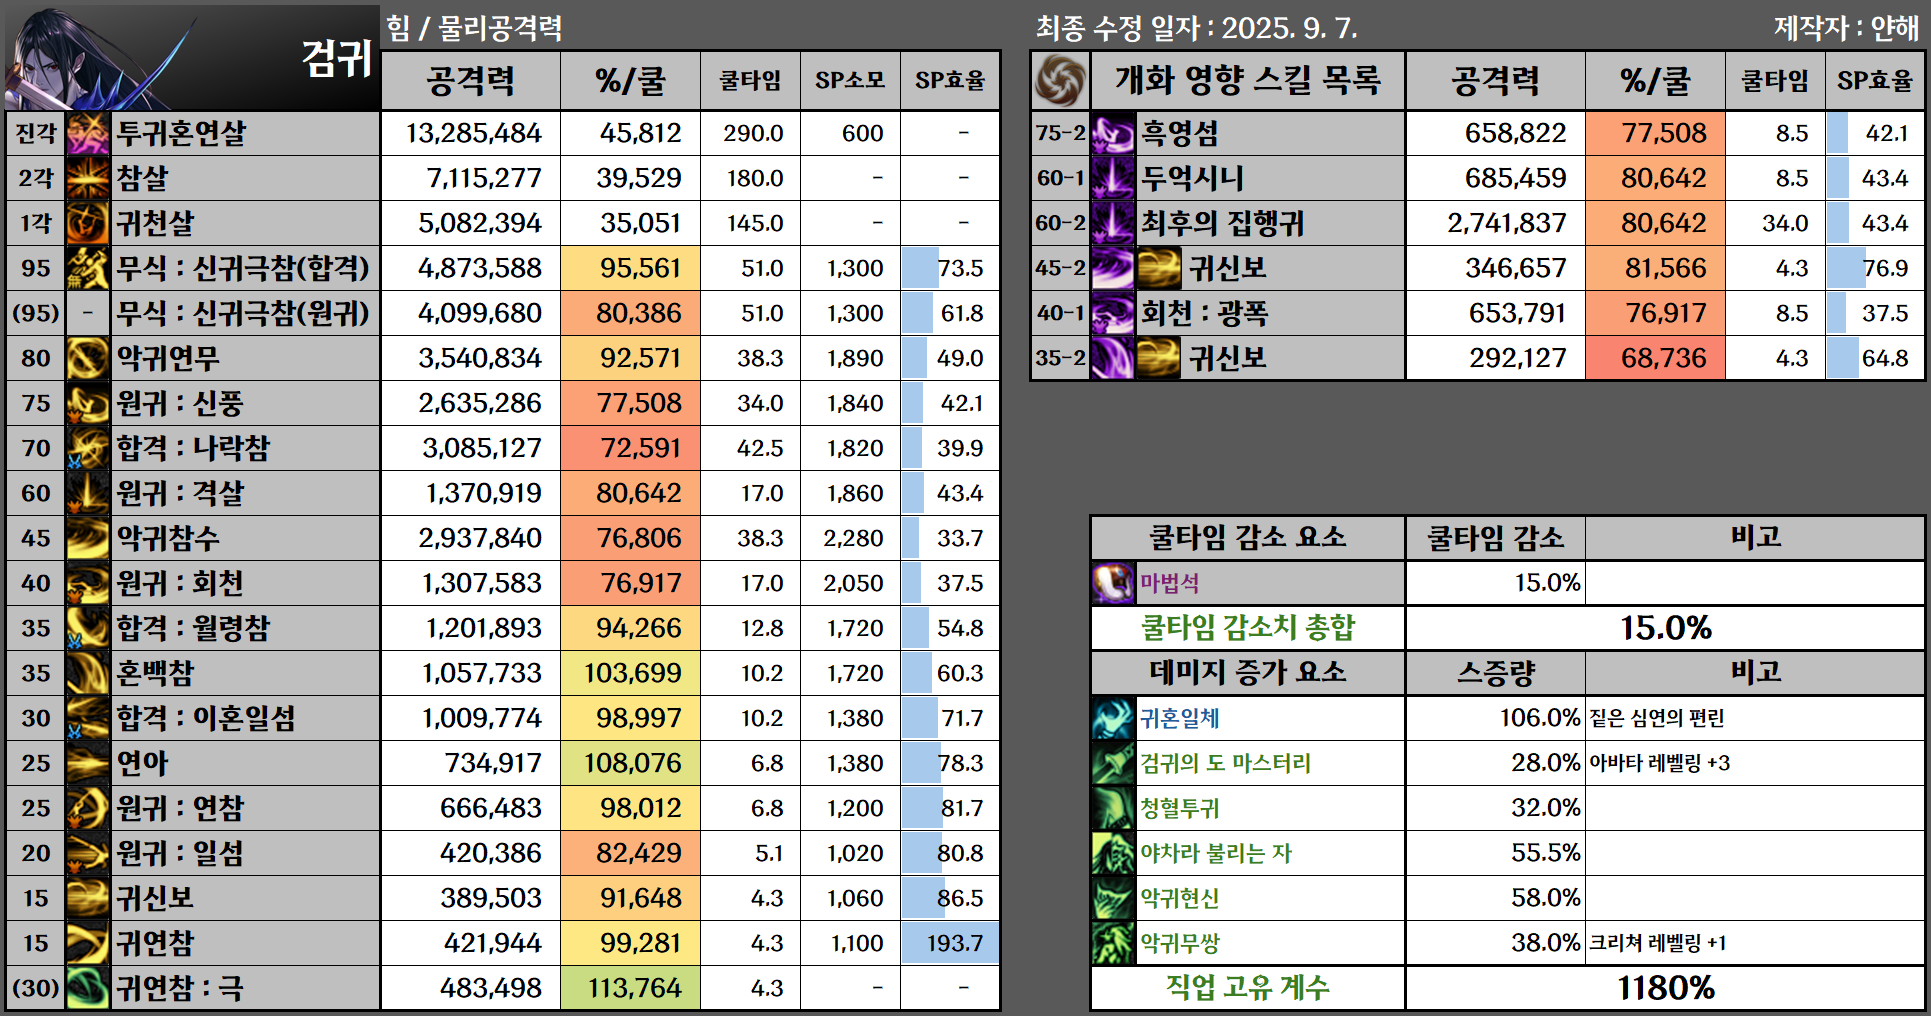This screenshot has height=1016, width=1931.
Task: Click the 68,736 red %/쿨 cell
Action: [x=1655, y=358]
